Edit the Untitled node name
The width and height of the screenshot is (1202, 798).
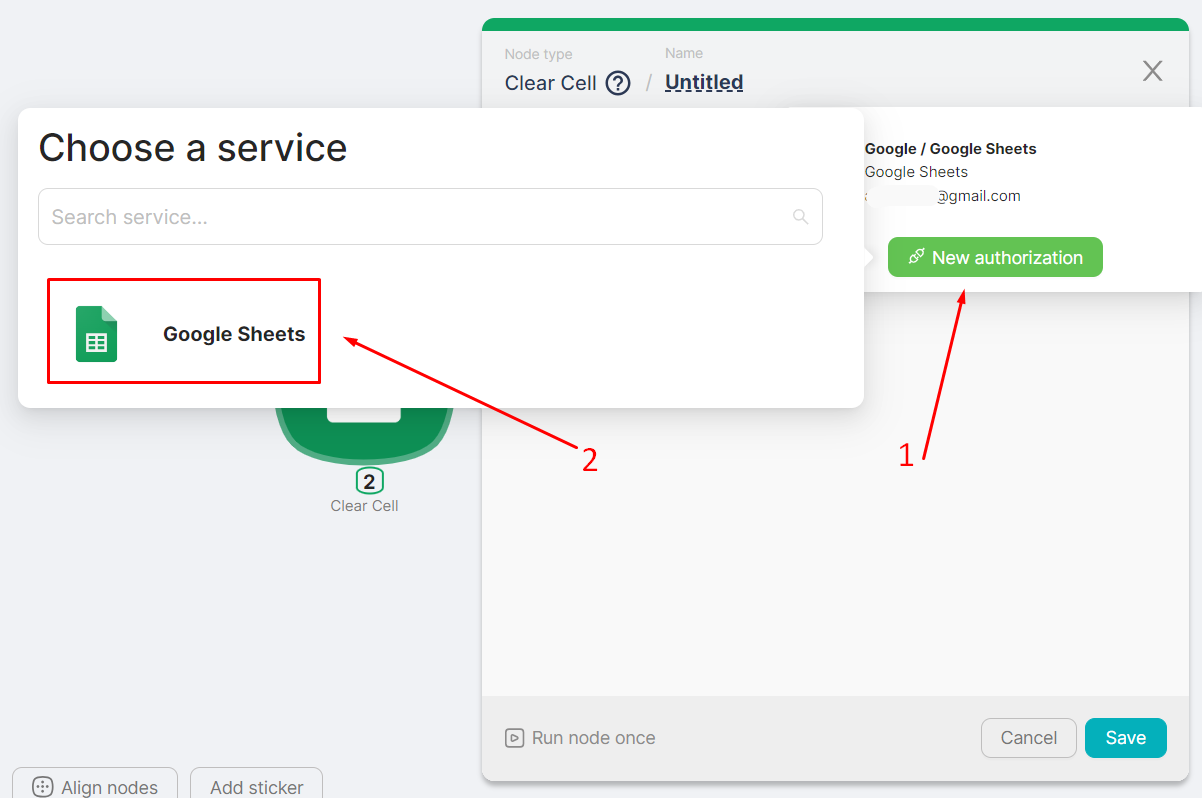coord(704,83)
